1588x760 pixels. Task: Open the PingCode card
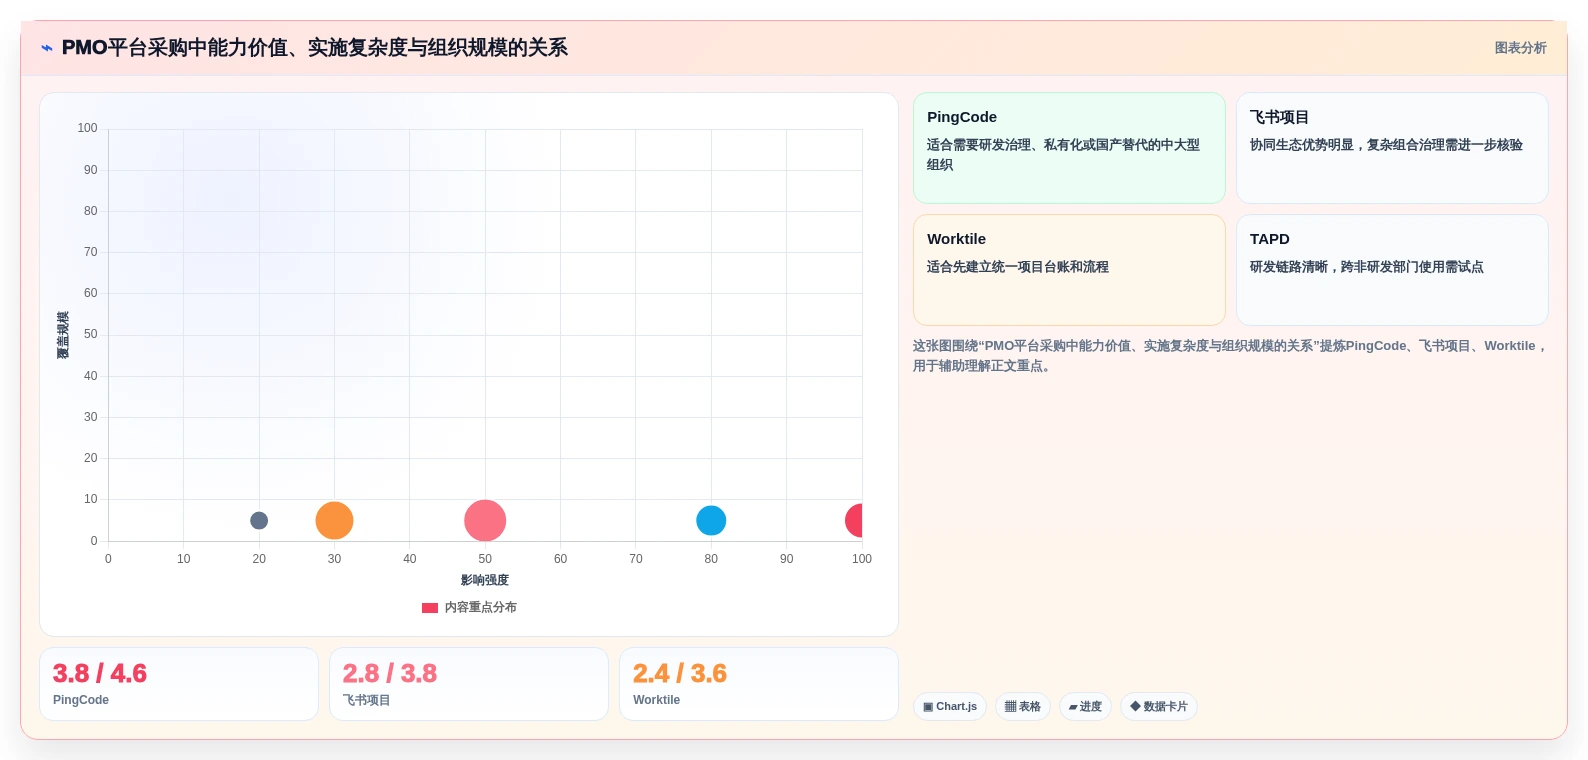pos(1069,148)
